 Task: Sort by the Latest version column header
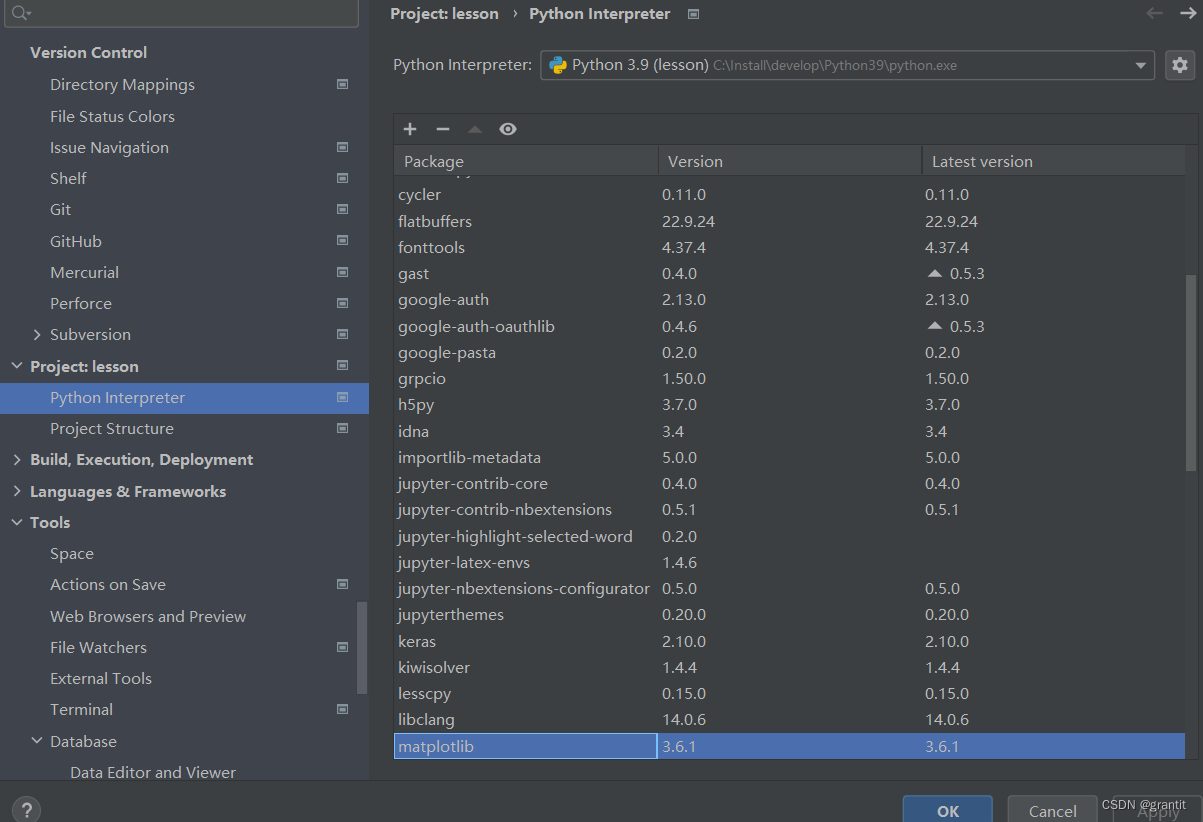click(x=1053, y=161)
